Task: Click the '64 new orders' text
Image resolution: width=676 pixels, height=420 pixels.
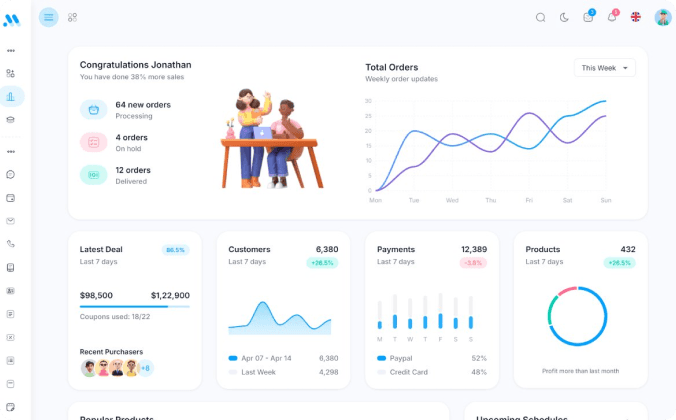Action: click(143, 105)
